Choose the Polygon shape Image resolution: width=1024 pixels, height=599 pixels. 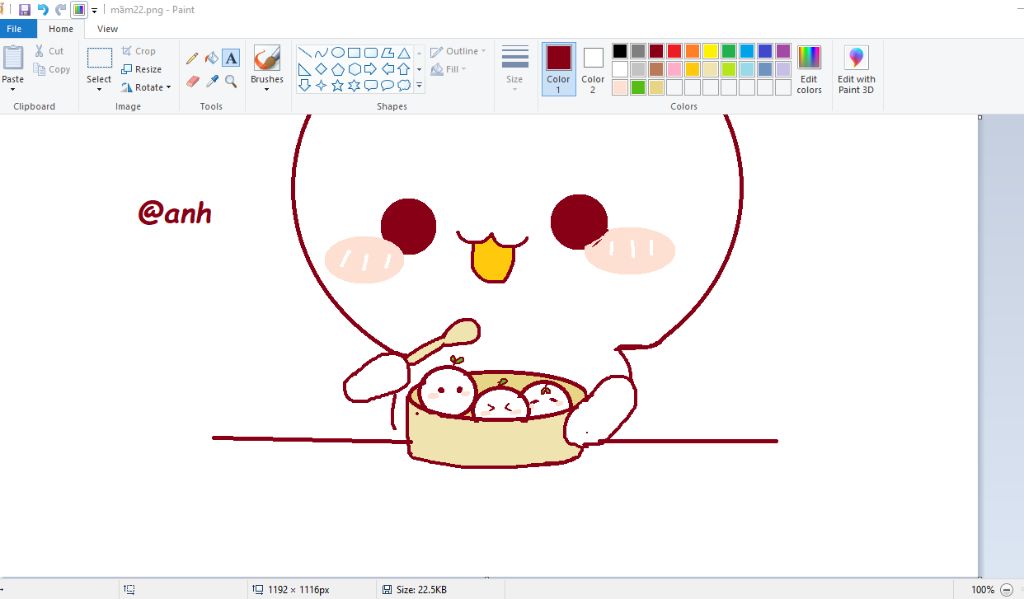click(x=387, y=53)
